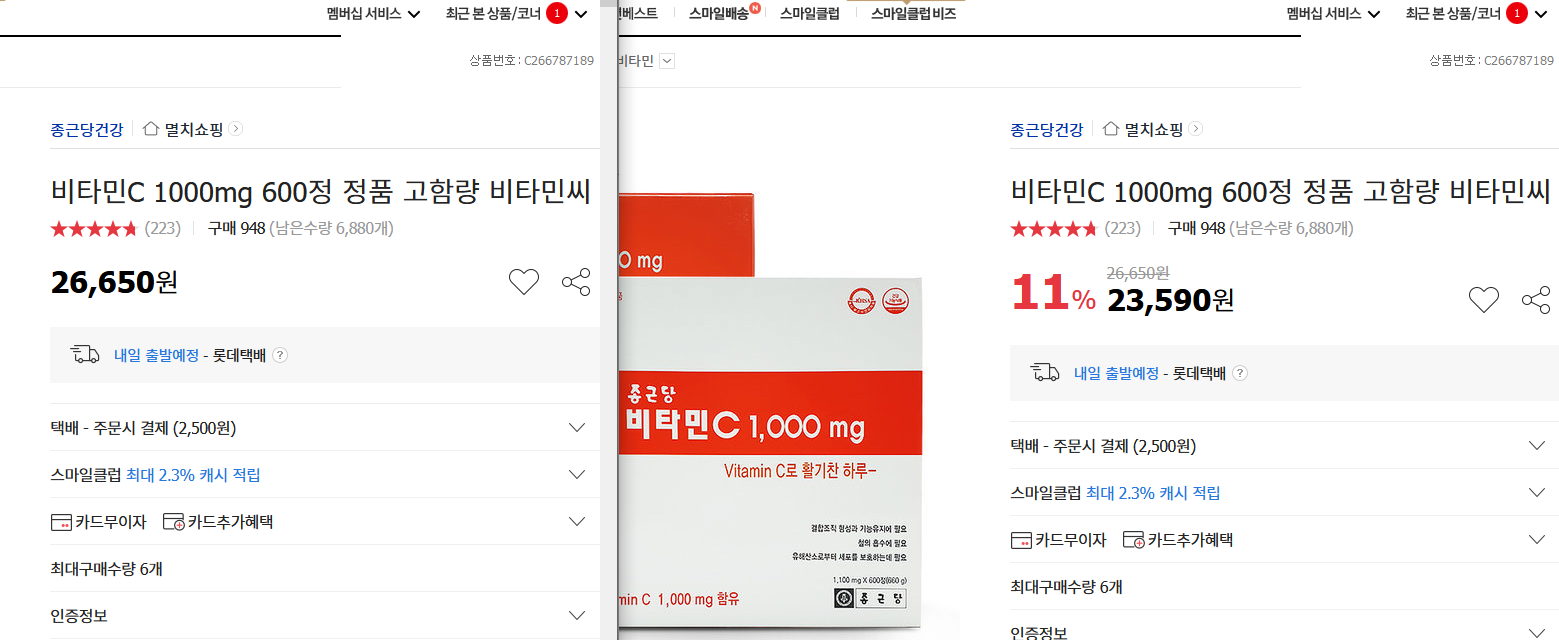Go to the 베스트 tab
The width and height of the screenshot is (1559, 640).
click(x=638, y=14)
